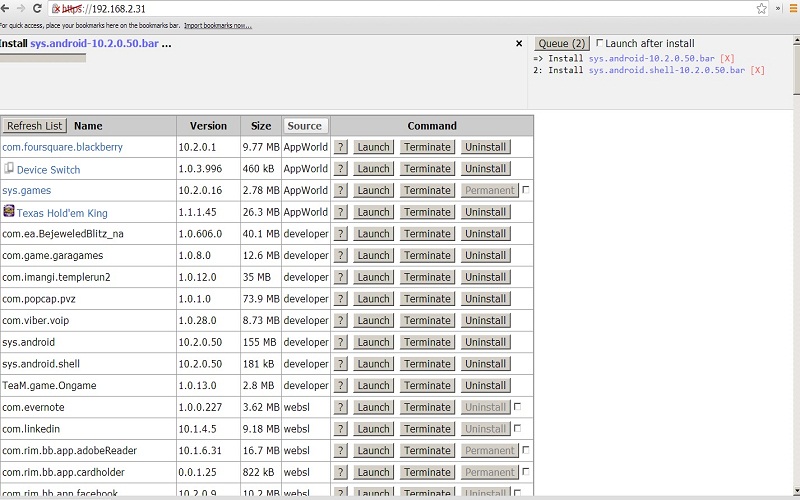
Task: Open Device Switch app icon
Action: pos(9,168)
